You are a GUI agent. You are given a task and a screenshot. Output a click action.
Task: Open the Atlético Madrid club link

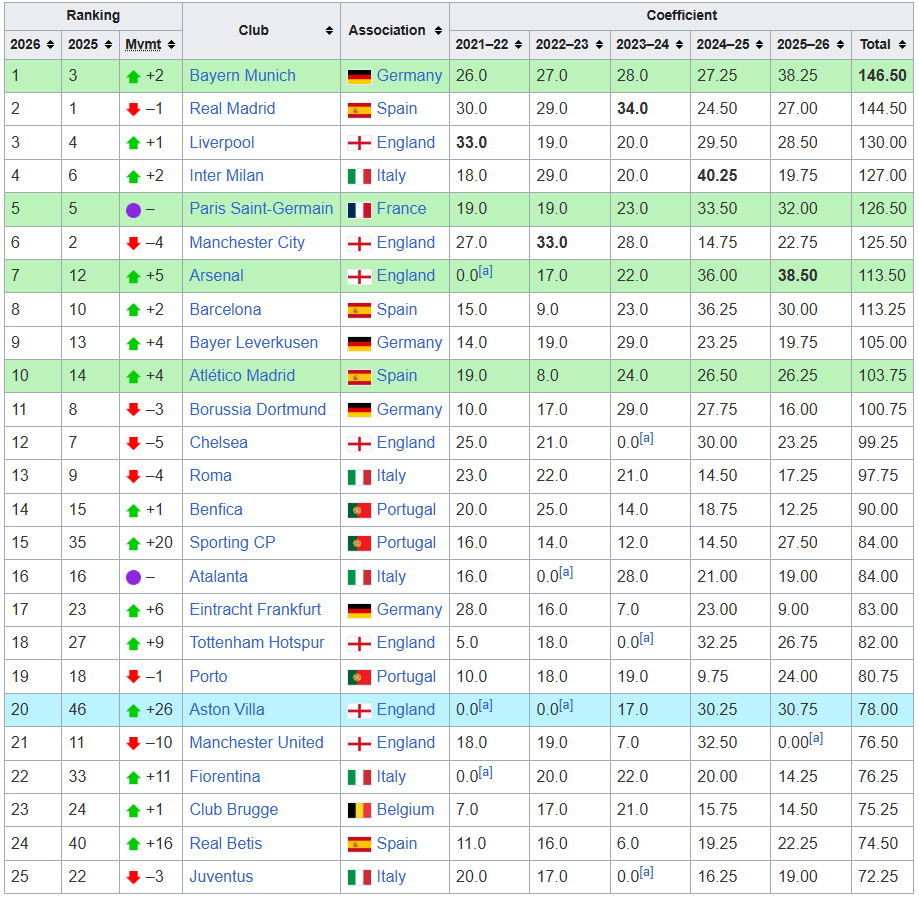(242, 375)
